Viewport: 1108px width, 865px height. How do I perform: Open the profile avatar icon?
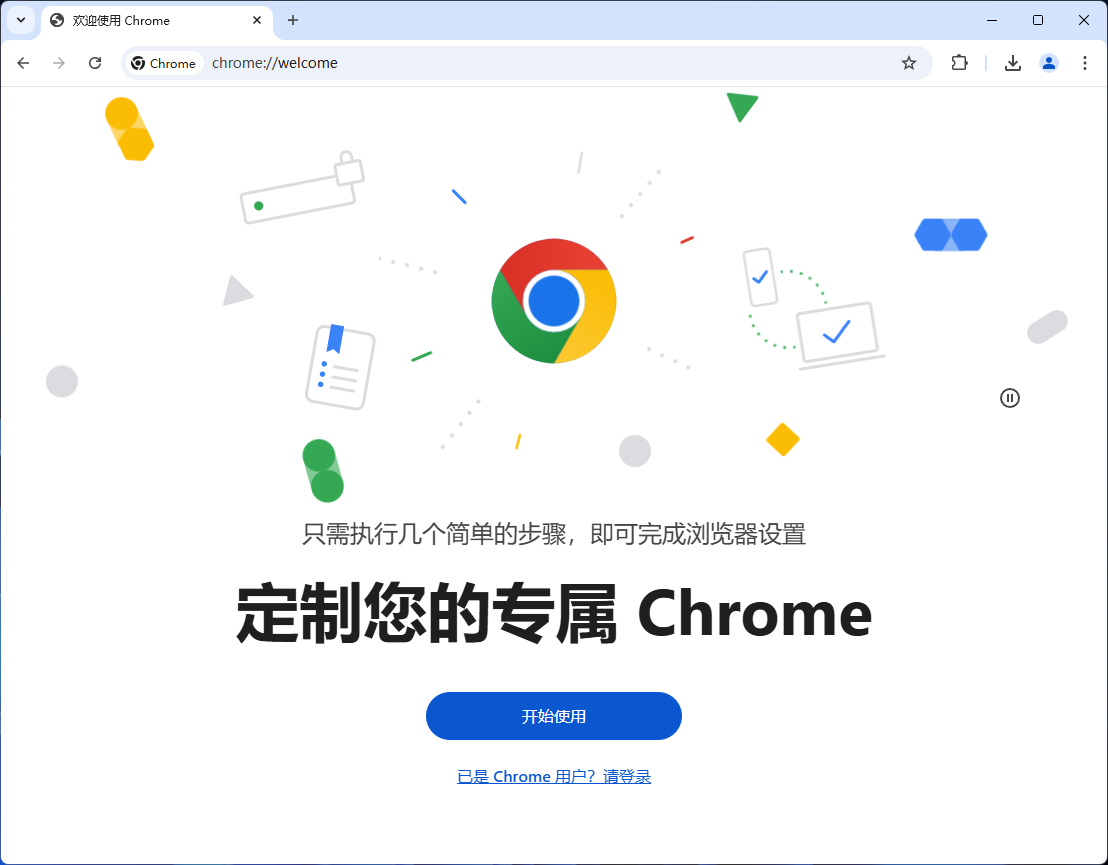point(1049,63)
